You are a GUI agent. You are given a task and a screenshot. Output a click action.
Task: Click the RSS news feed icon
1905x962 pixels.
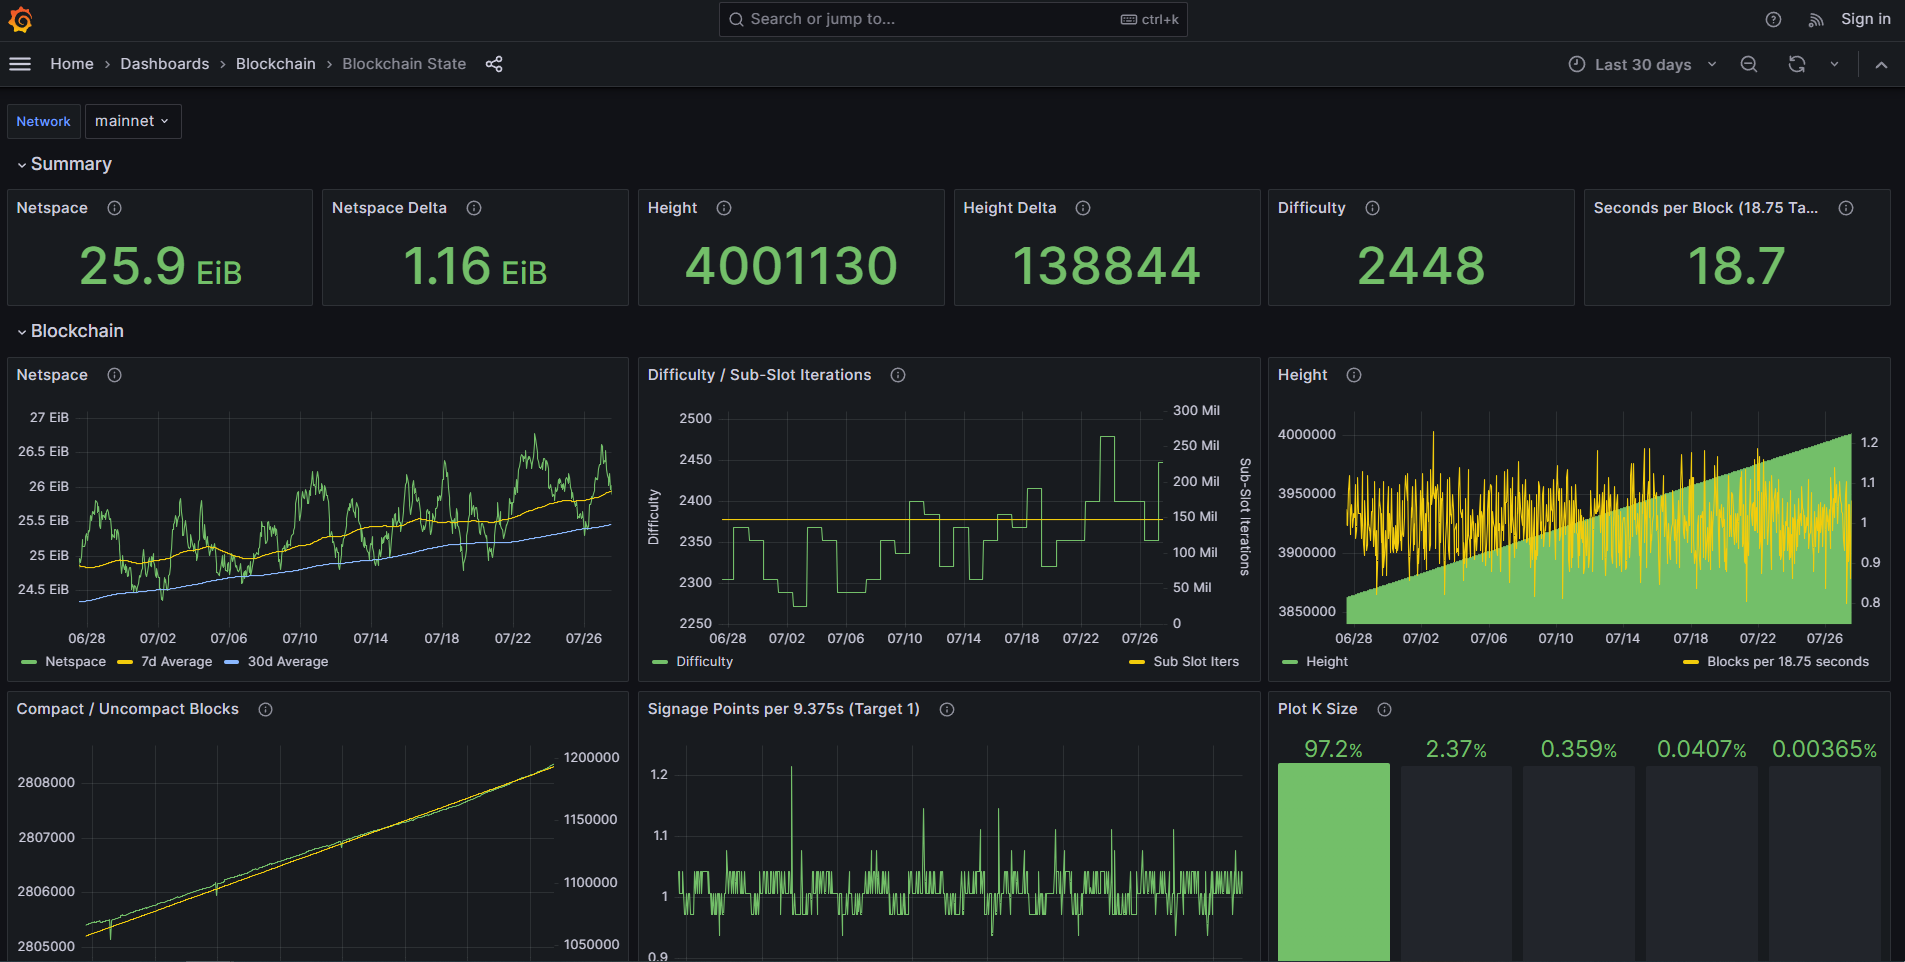click(x=1816, y=20)
